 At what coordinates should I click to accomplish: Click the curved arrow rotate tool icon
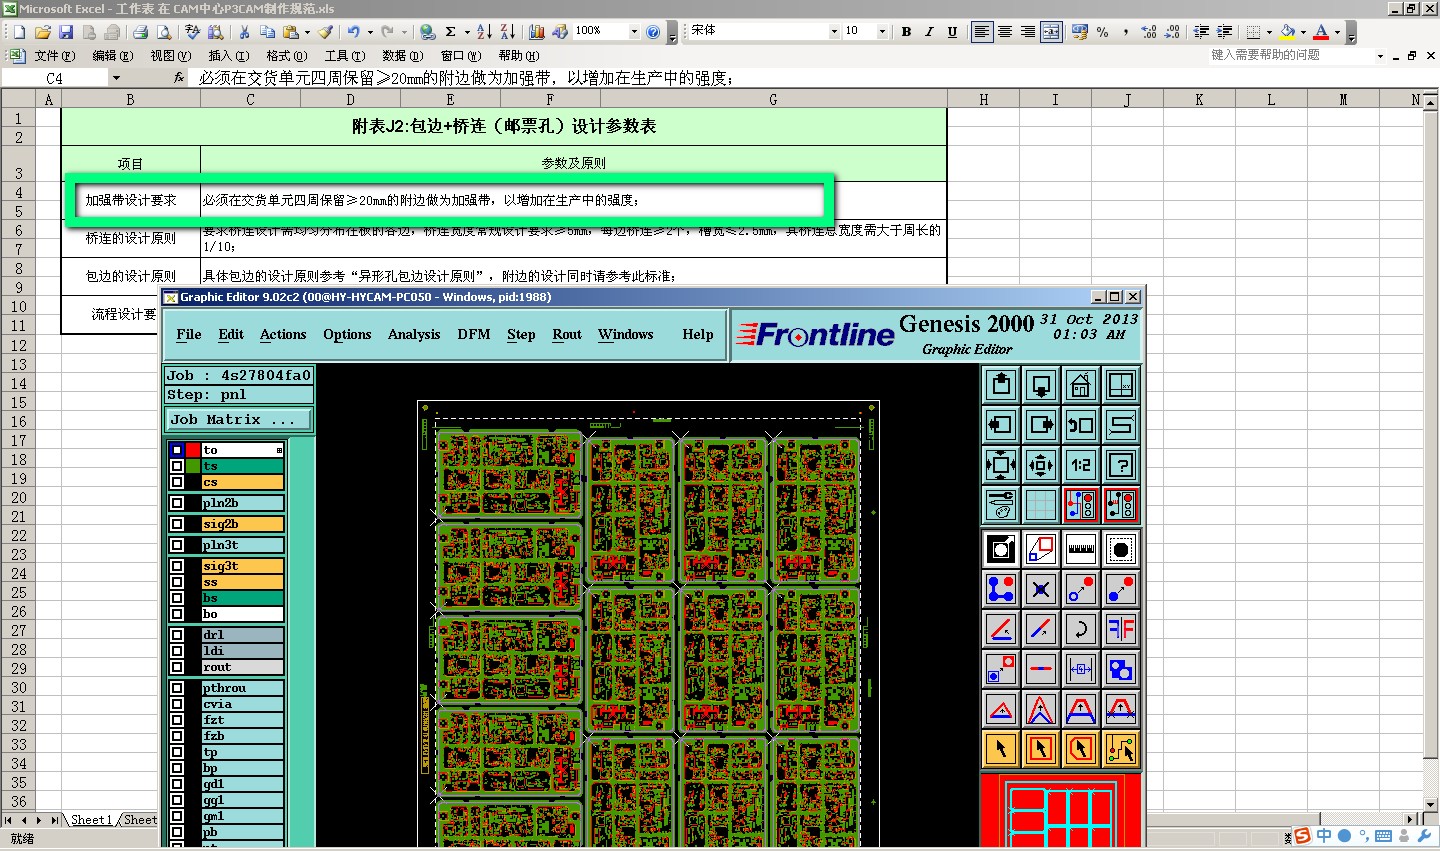pos(1081,629)
